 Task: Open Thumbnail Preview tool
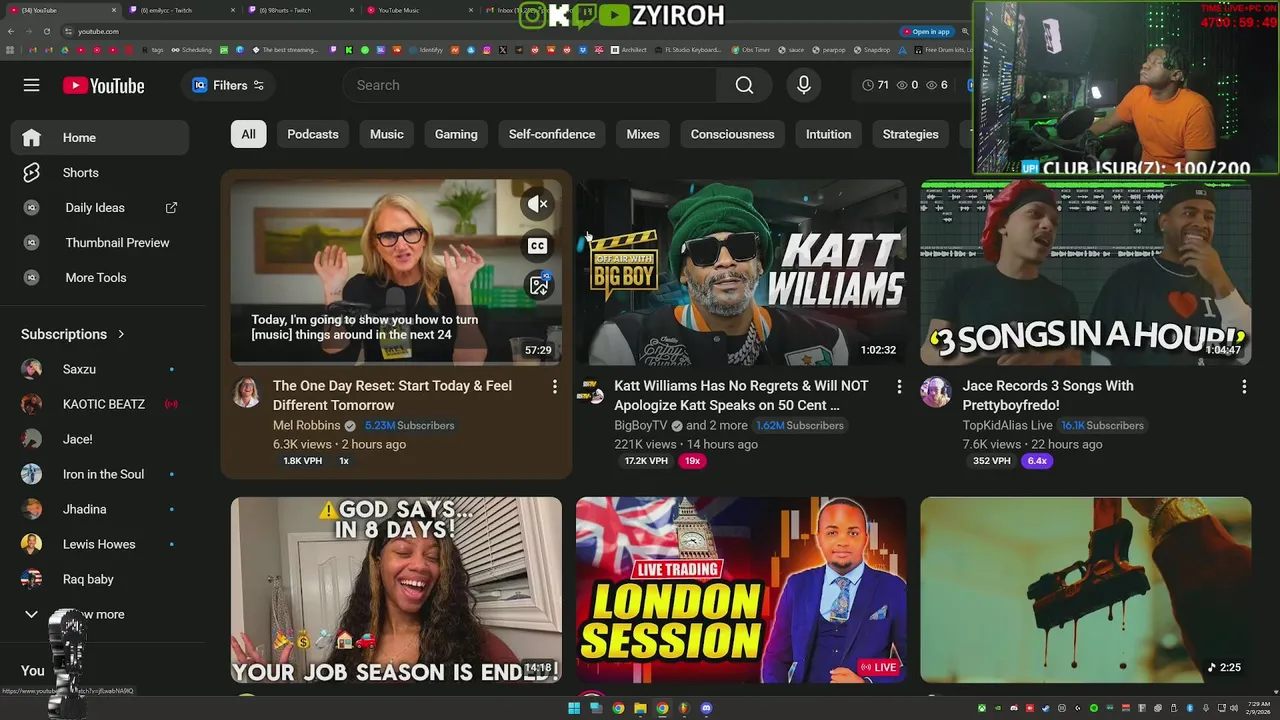click(x=99, y=243)
